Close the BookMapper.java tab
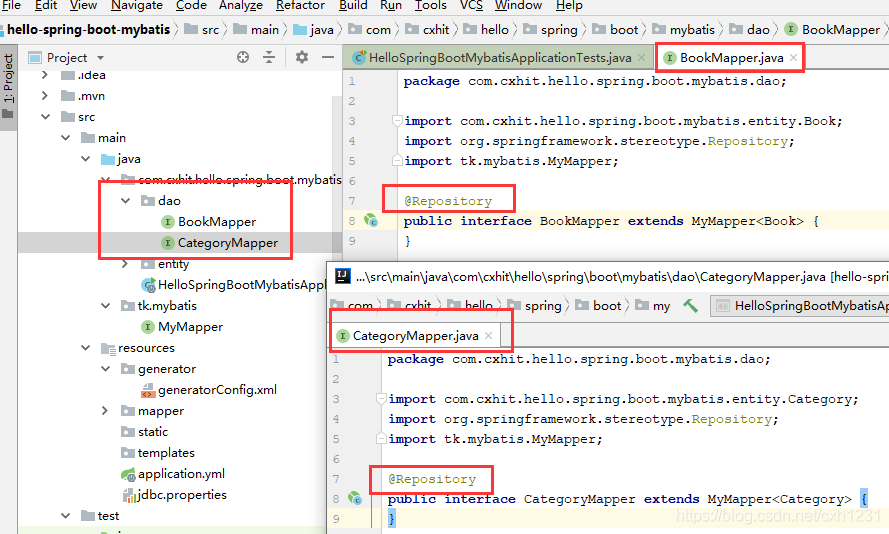889x534 pixels. (x=793, y=57)
